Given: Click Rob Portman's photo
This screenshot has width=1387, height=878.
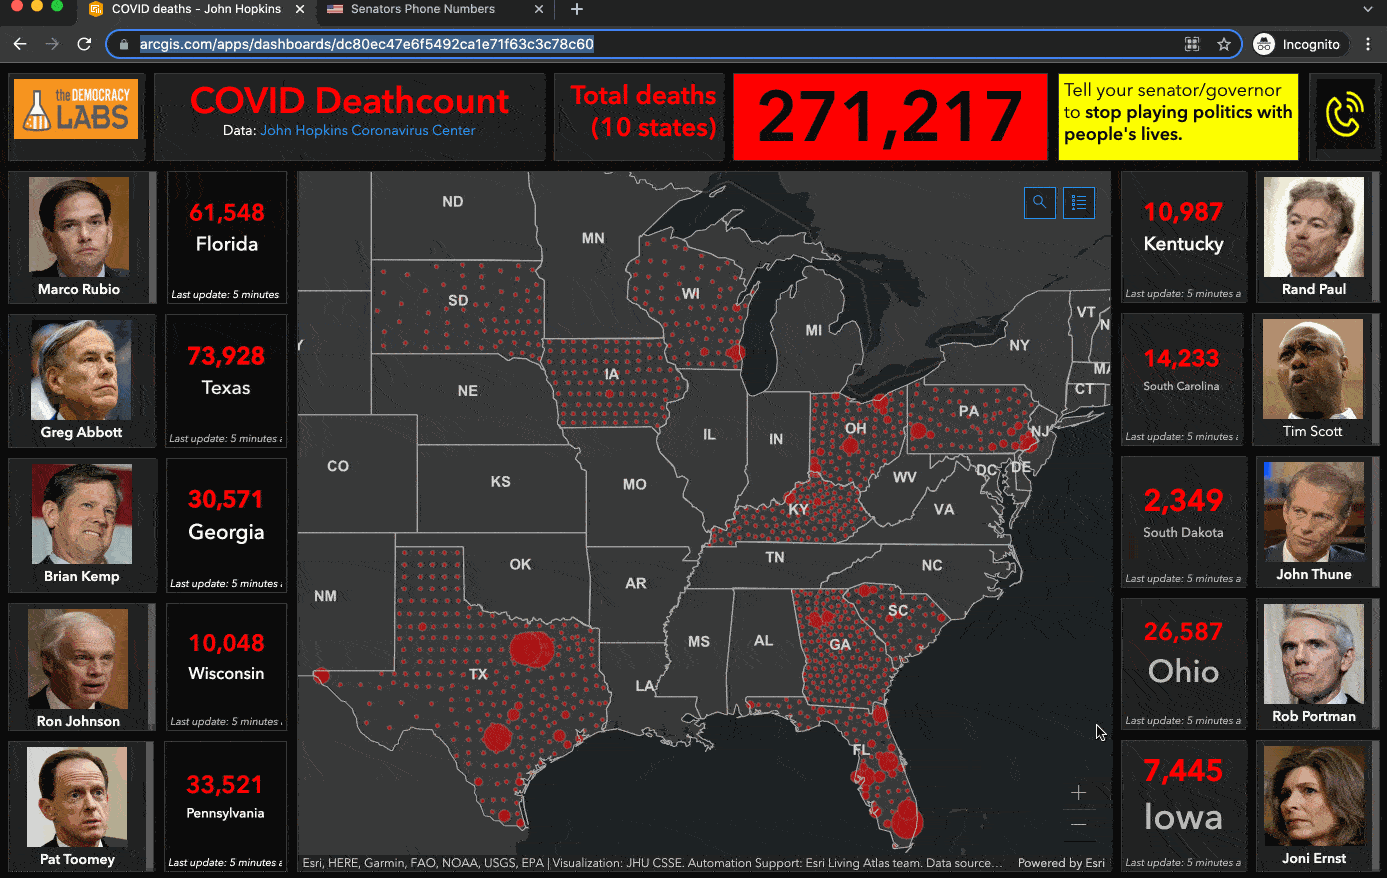Looking at the screenshot, I should 1314,654.
